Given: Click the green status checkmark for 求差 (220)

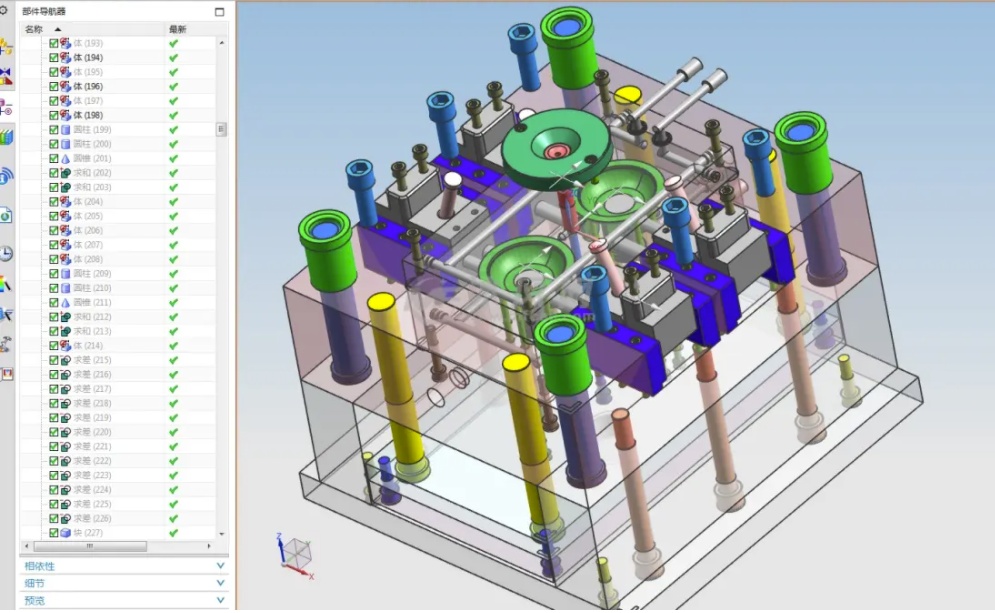Looking at the screenshot, I should pos(173,432).
